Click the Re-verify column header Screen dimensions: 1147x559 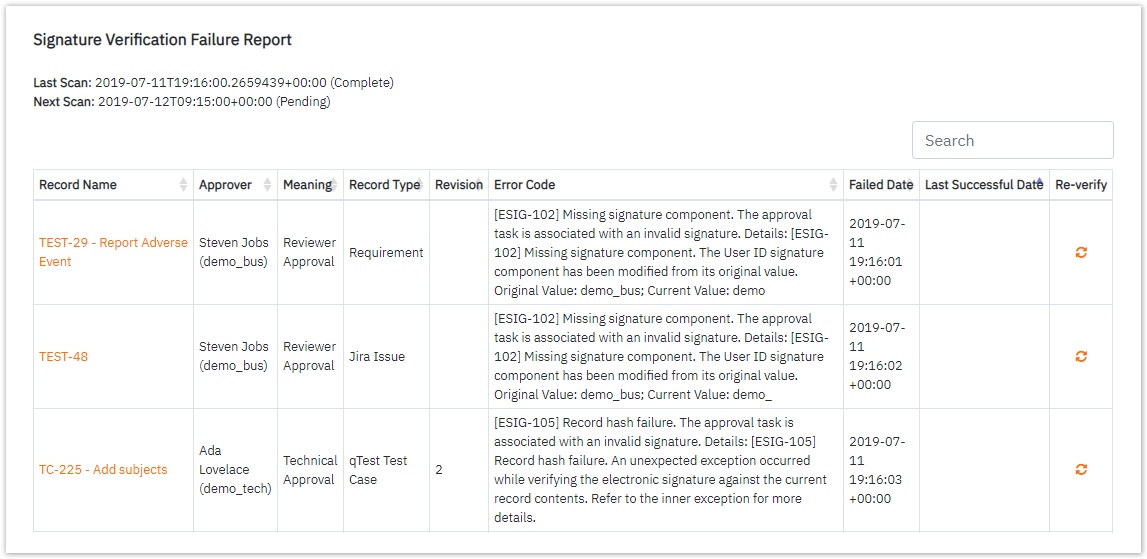tap(1080, 185)
